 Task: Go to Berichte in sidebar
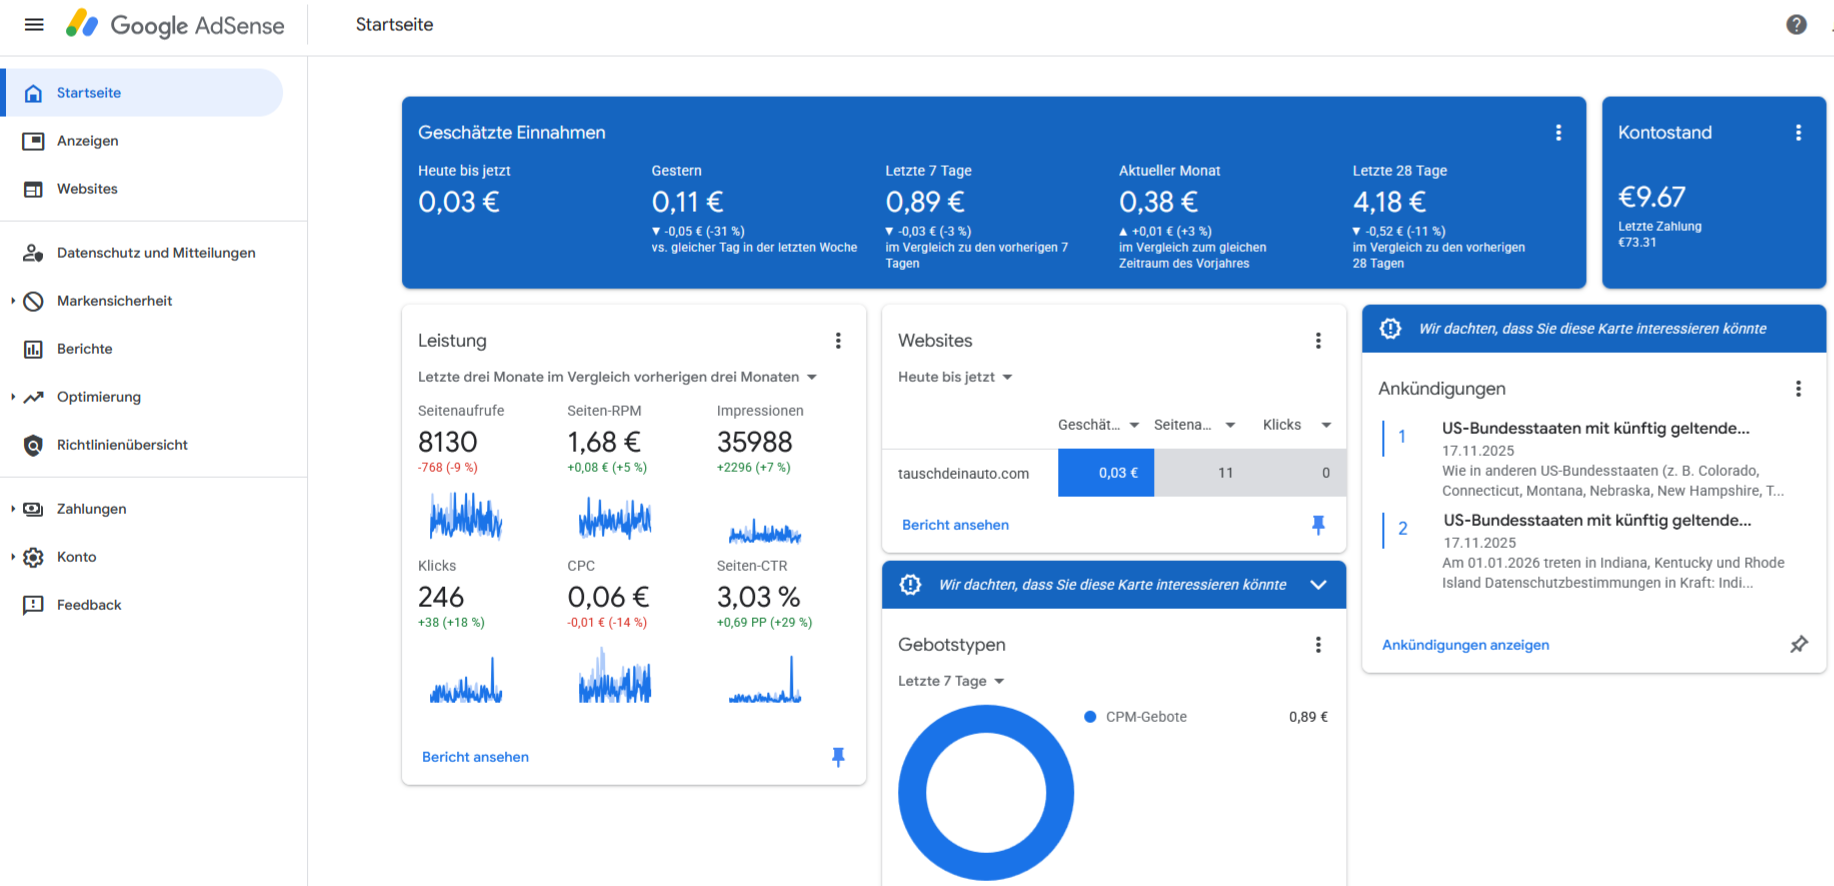coord(84,349)
